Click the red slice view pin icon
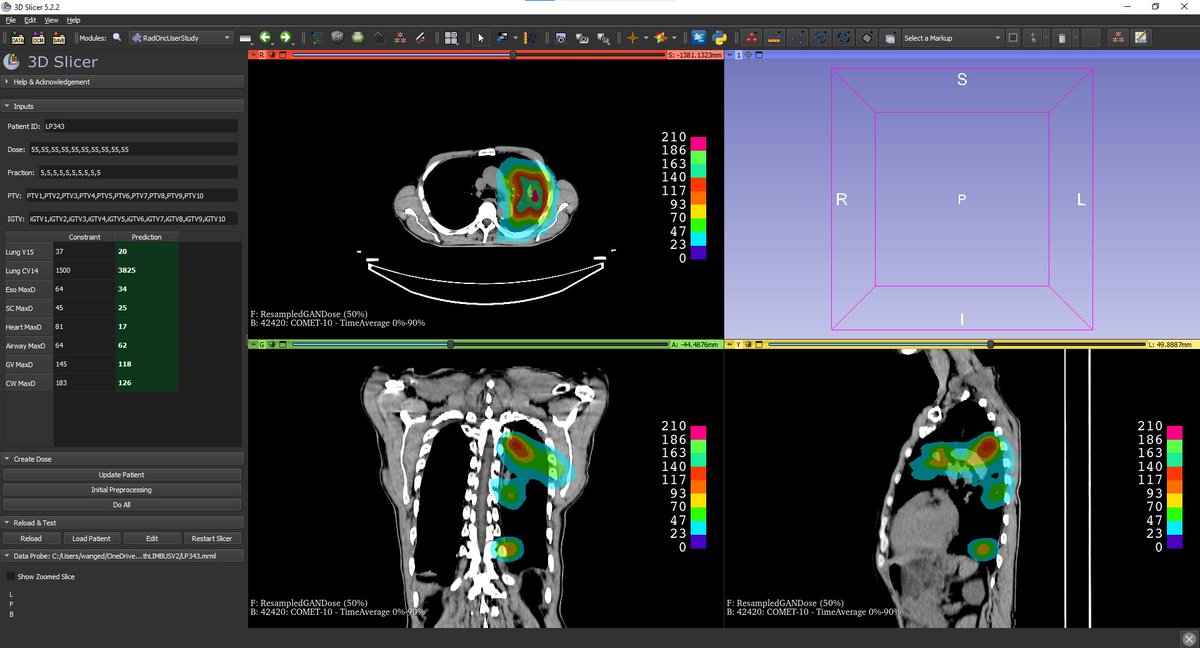 (x=253, y=55)
